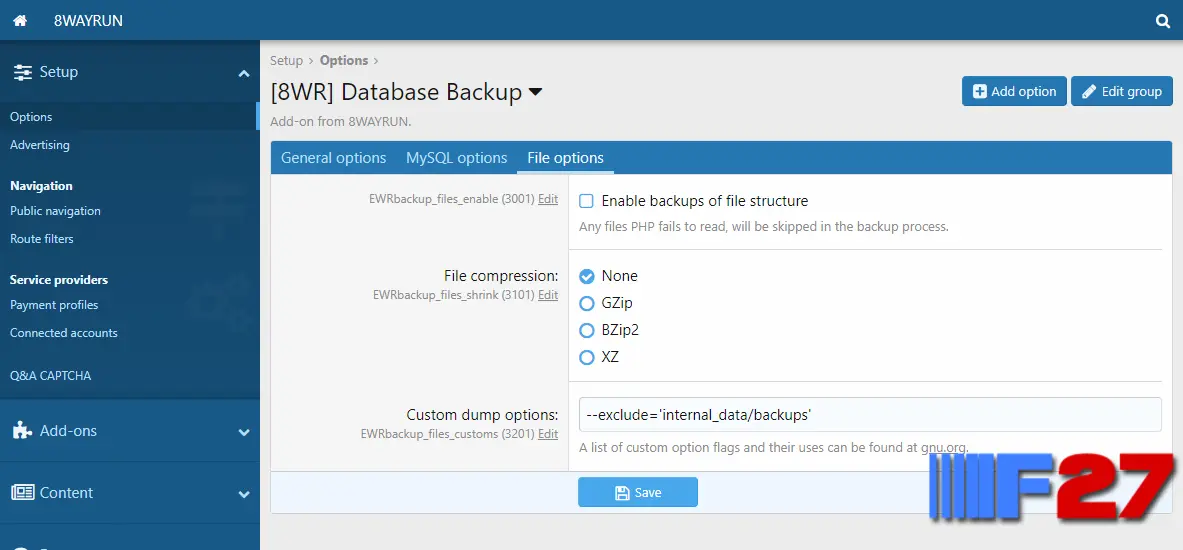Click the floppy disk Save icon

click(622, 493)
